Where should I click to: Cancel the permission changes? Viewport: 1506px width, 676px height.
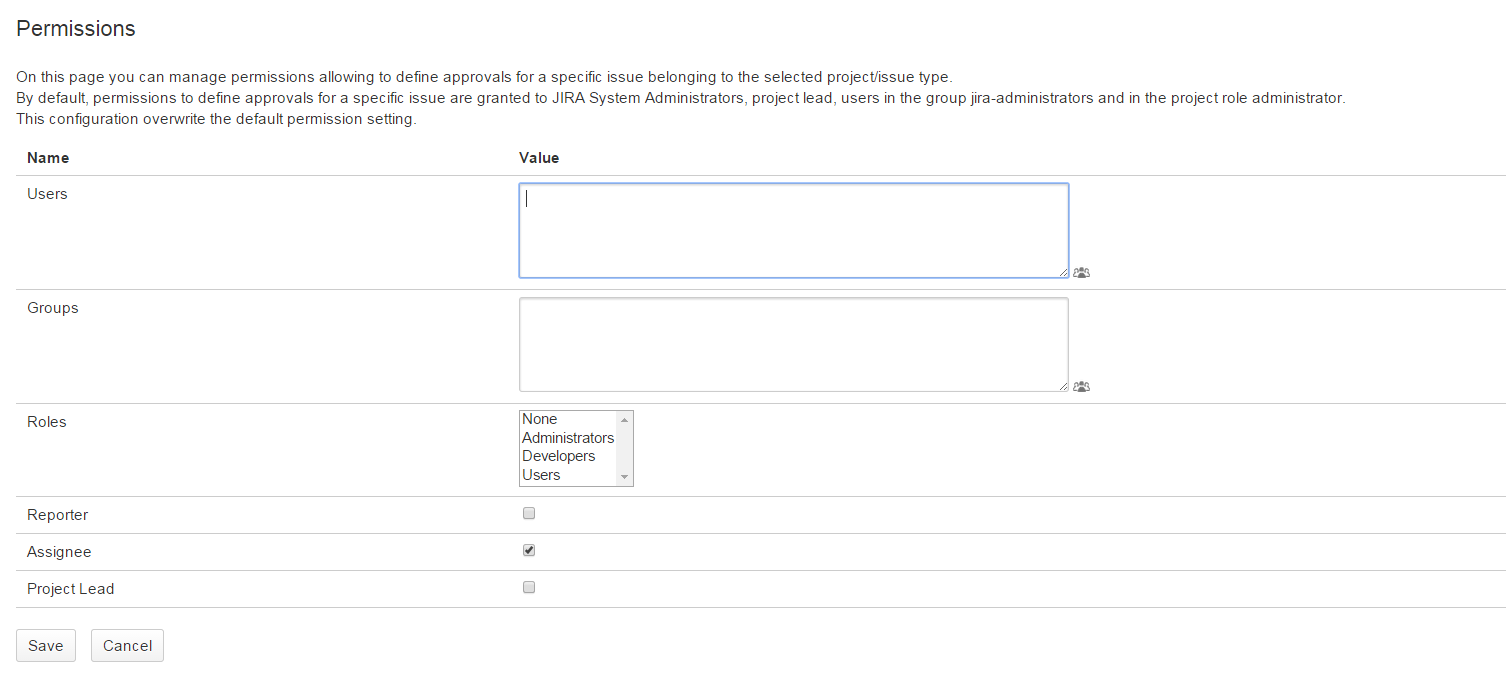[x=127, y=646]
